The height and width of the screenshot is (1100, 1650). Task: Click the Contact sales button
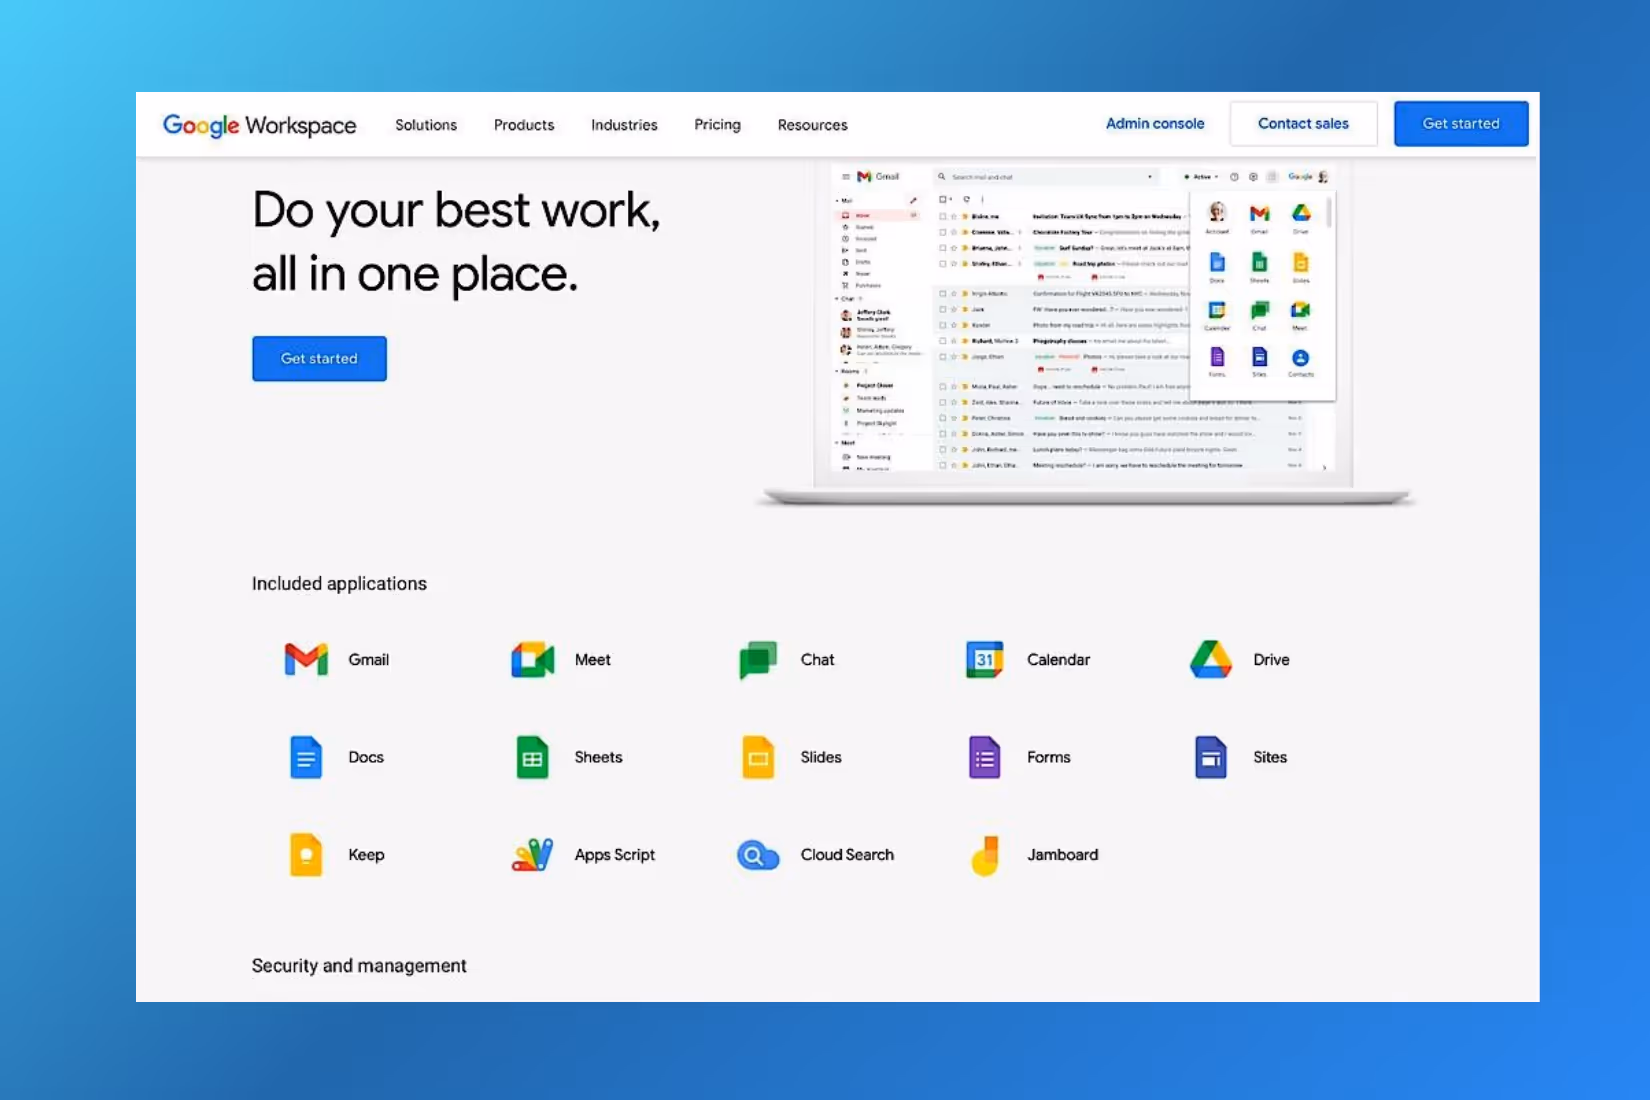(x=1303, y=124)
